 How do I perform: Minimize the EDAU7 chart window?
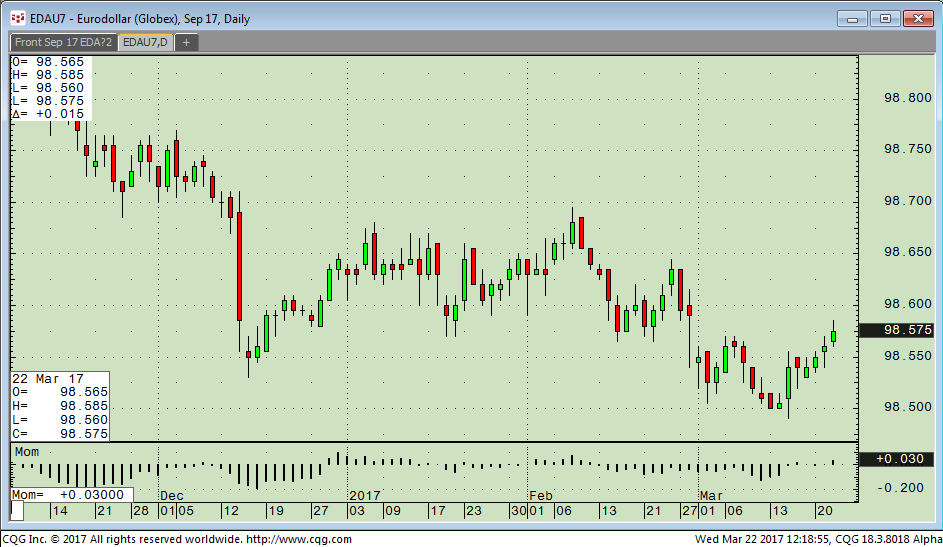click(x=852, y=19)
